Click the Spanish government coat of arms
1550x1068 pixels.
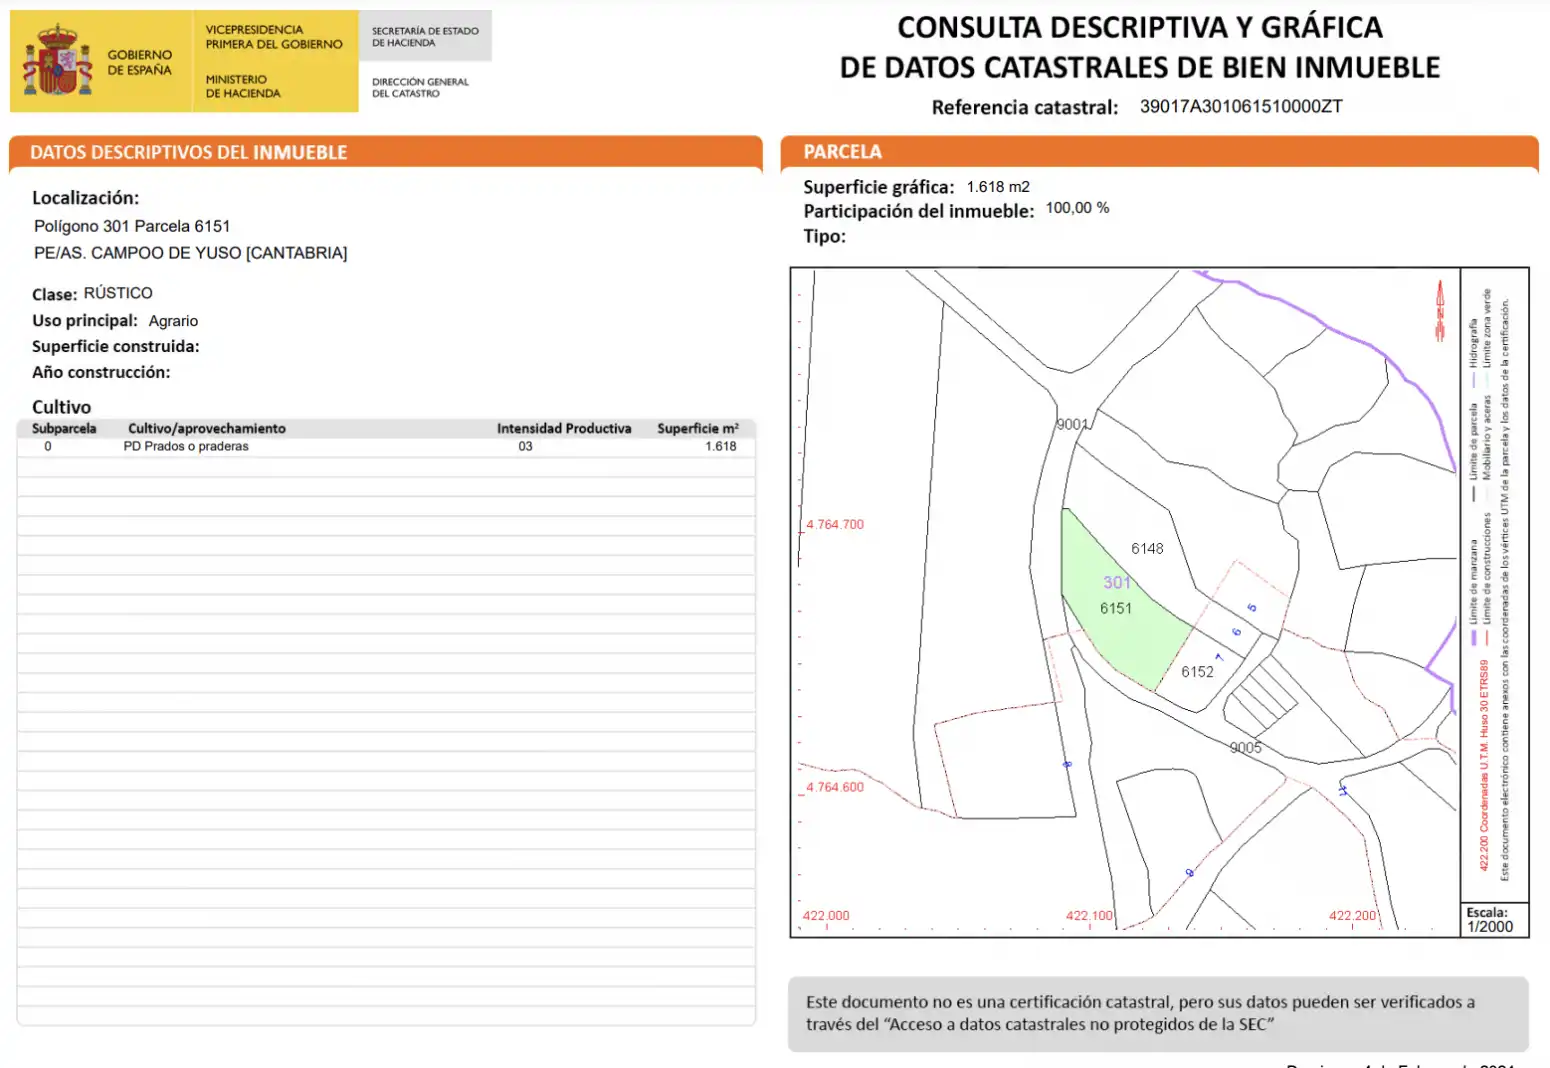click(58, 62)
